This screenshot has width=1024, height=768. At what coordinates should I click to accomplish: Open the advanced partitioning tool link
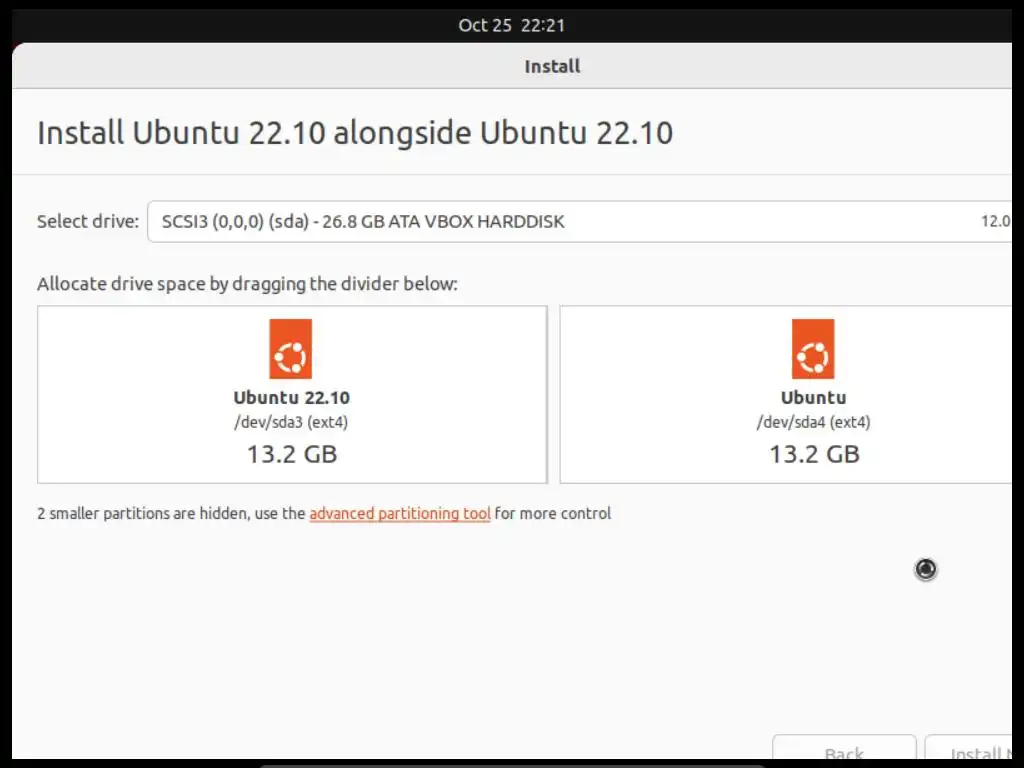click(x=399, y=513)
